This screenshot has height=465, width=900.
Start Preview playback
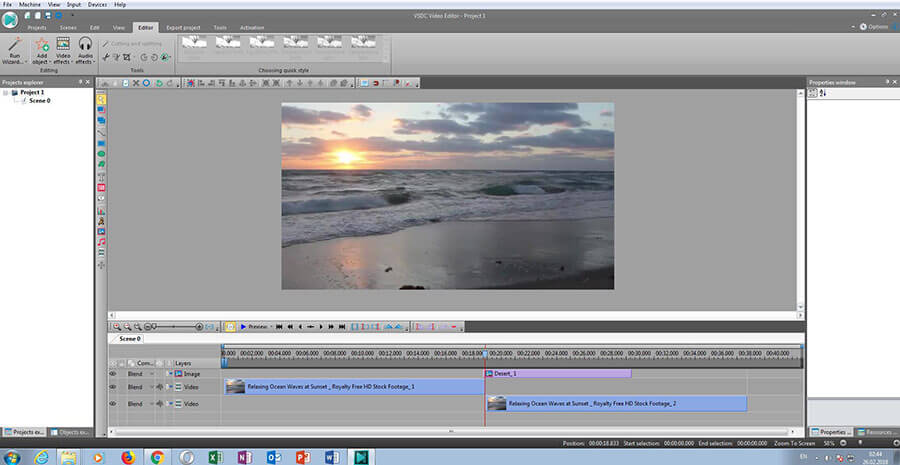(x=253, y=327)
